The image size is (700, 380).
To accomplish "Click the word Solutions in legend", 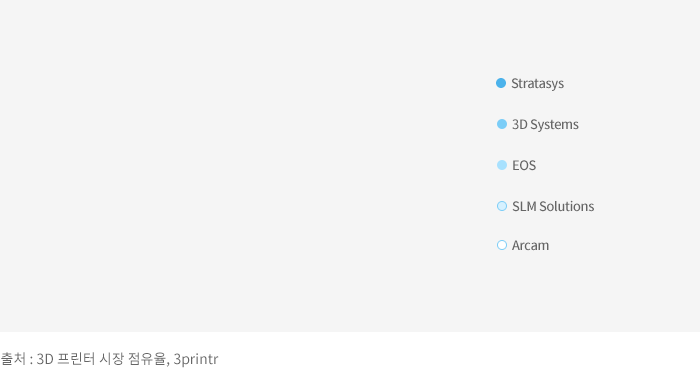I will coord(567,206).
